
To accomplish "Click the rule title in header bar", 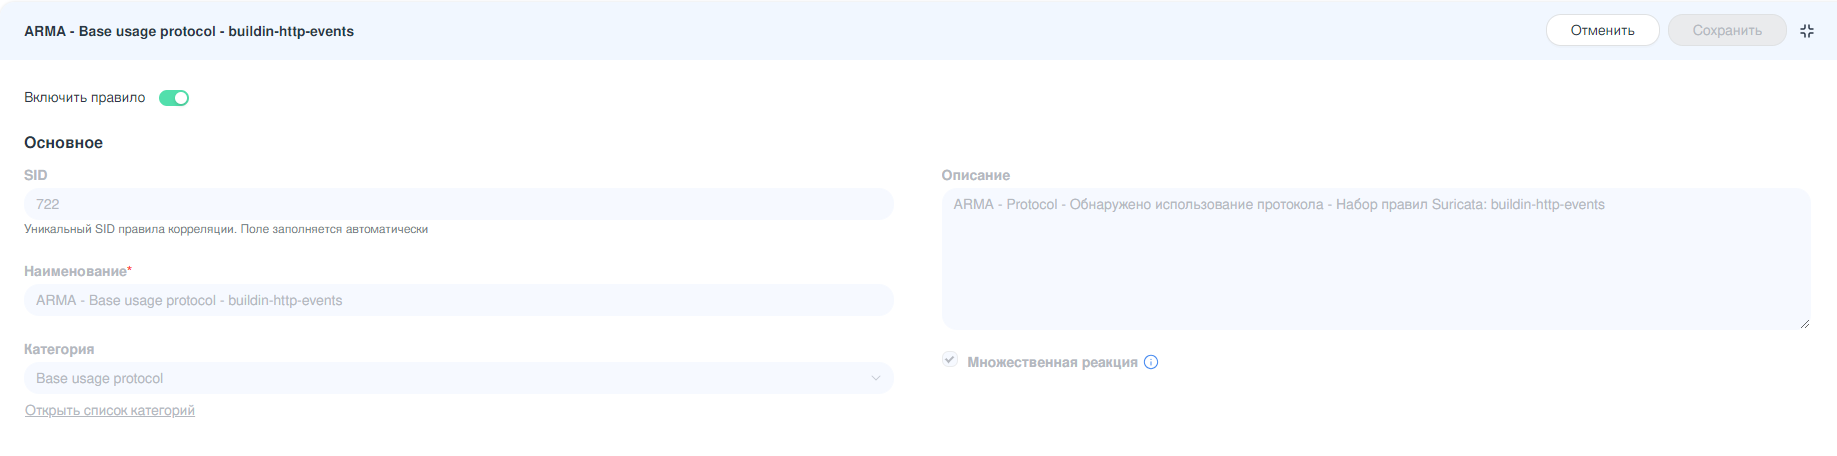I will click(189, 31).
